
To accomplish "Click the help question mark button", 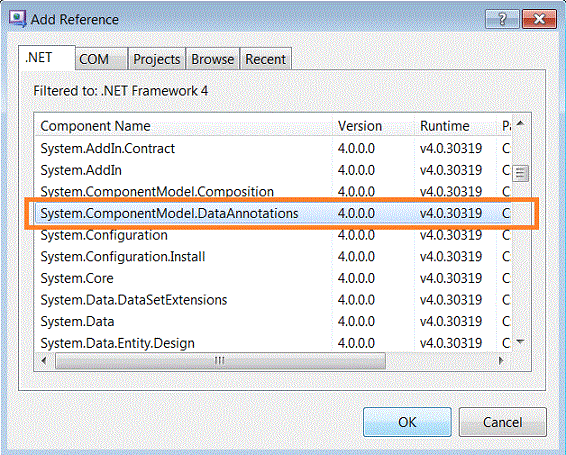I will pos(502,18).
